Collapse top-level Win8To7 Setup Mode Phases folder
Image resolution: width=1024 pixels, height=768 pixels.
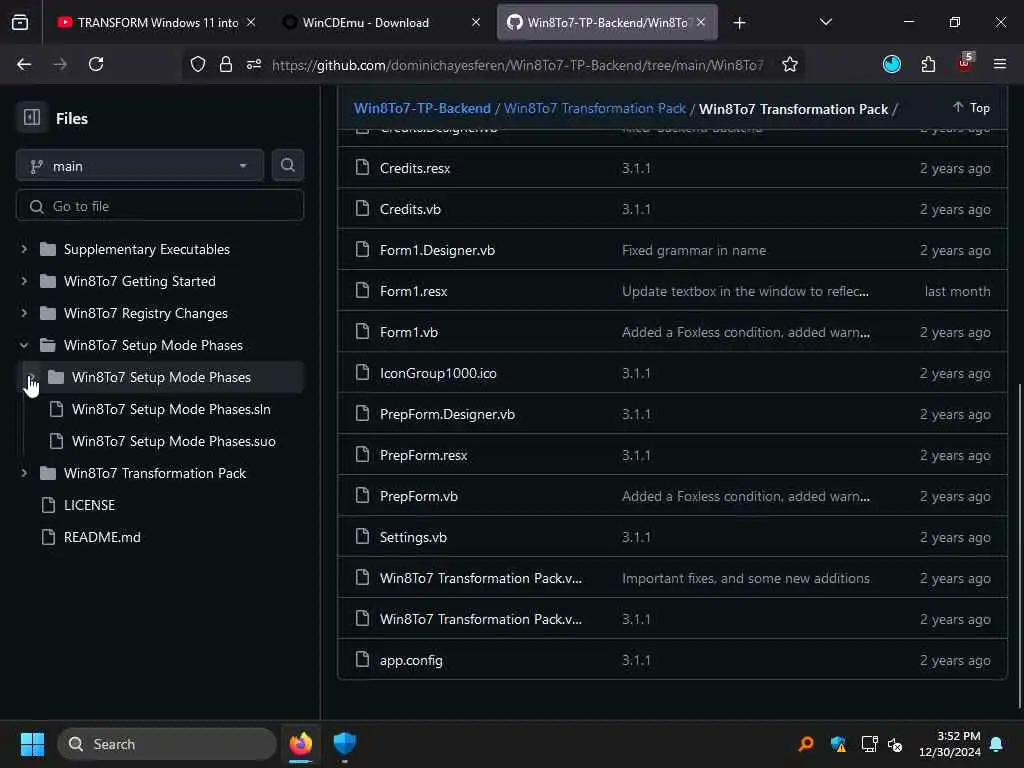coord(24,345)
